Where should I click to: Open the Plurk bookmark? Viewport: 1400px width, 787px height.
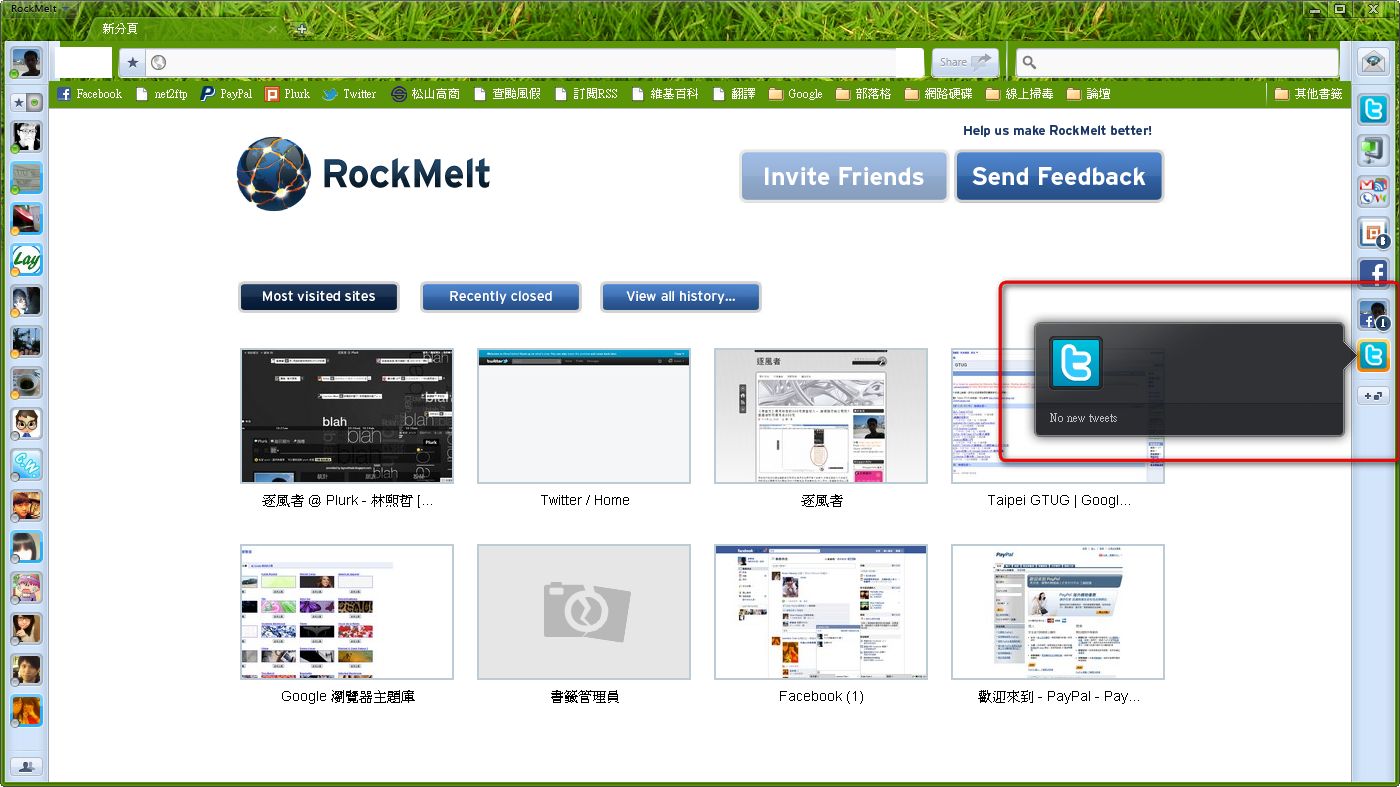pyautogui.click(x=288, y=94)
